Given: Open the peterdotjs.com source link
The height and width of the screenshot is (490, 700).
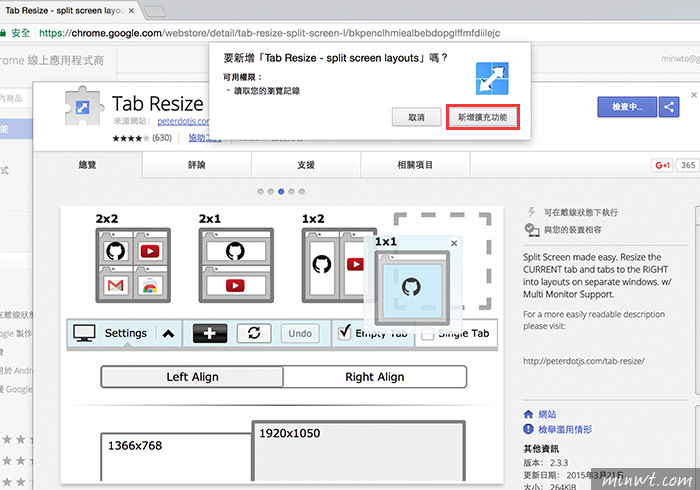Looking at the screenshot, I should (x=183, y=121).
